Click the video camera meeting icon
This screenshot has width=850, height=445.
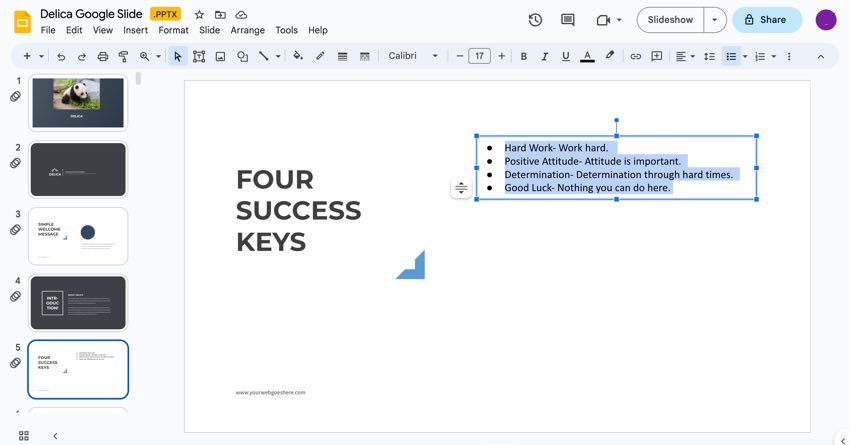[x=603, y=20]
